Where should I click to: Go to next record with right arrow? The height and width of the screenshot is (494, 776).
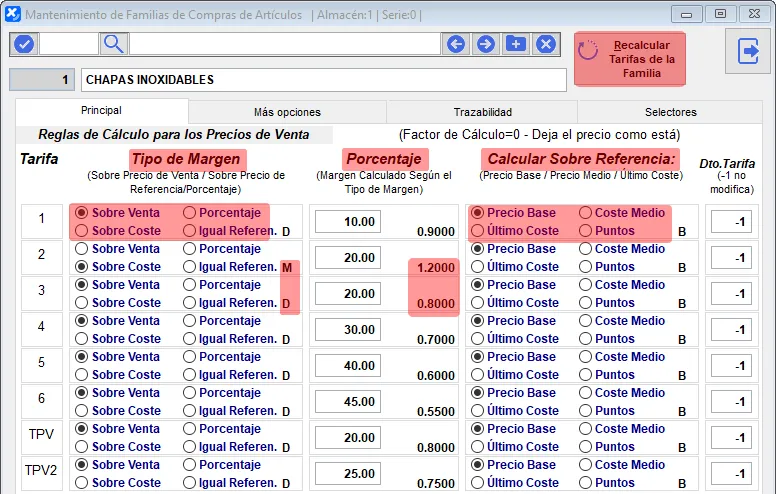(x=486, y=44)
